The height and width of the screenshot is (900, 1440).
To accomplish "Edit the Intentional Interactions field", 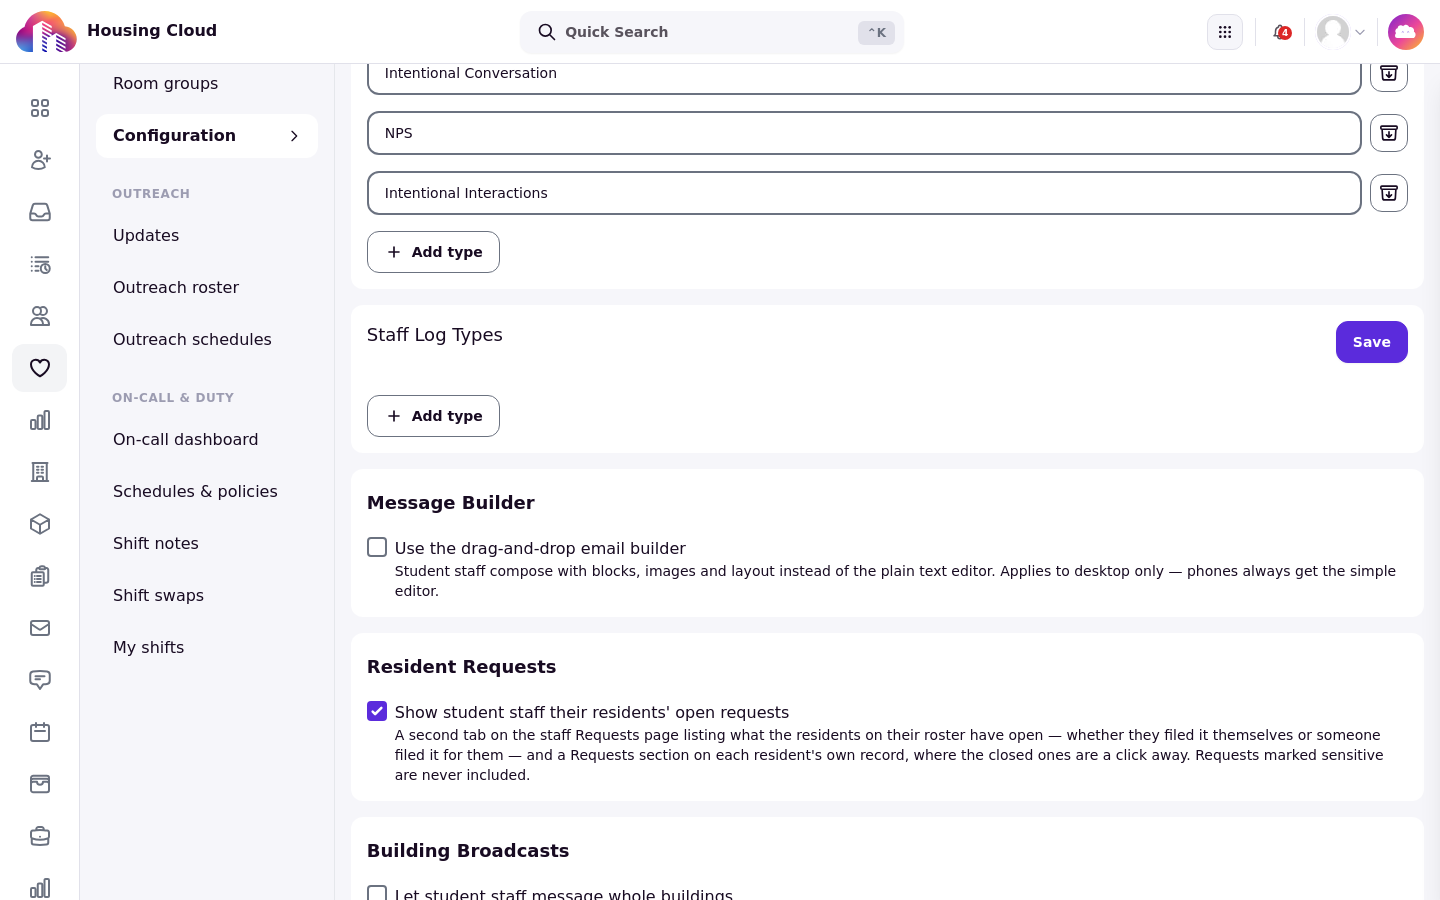I will pyautogui.click(x=864, y=193).
